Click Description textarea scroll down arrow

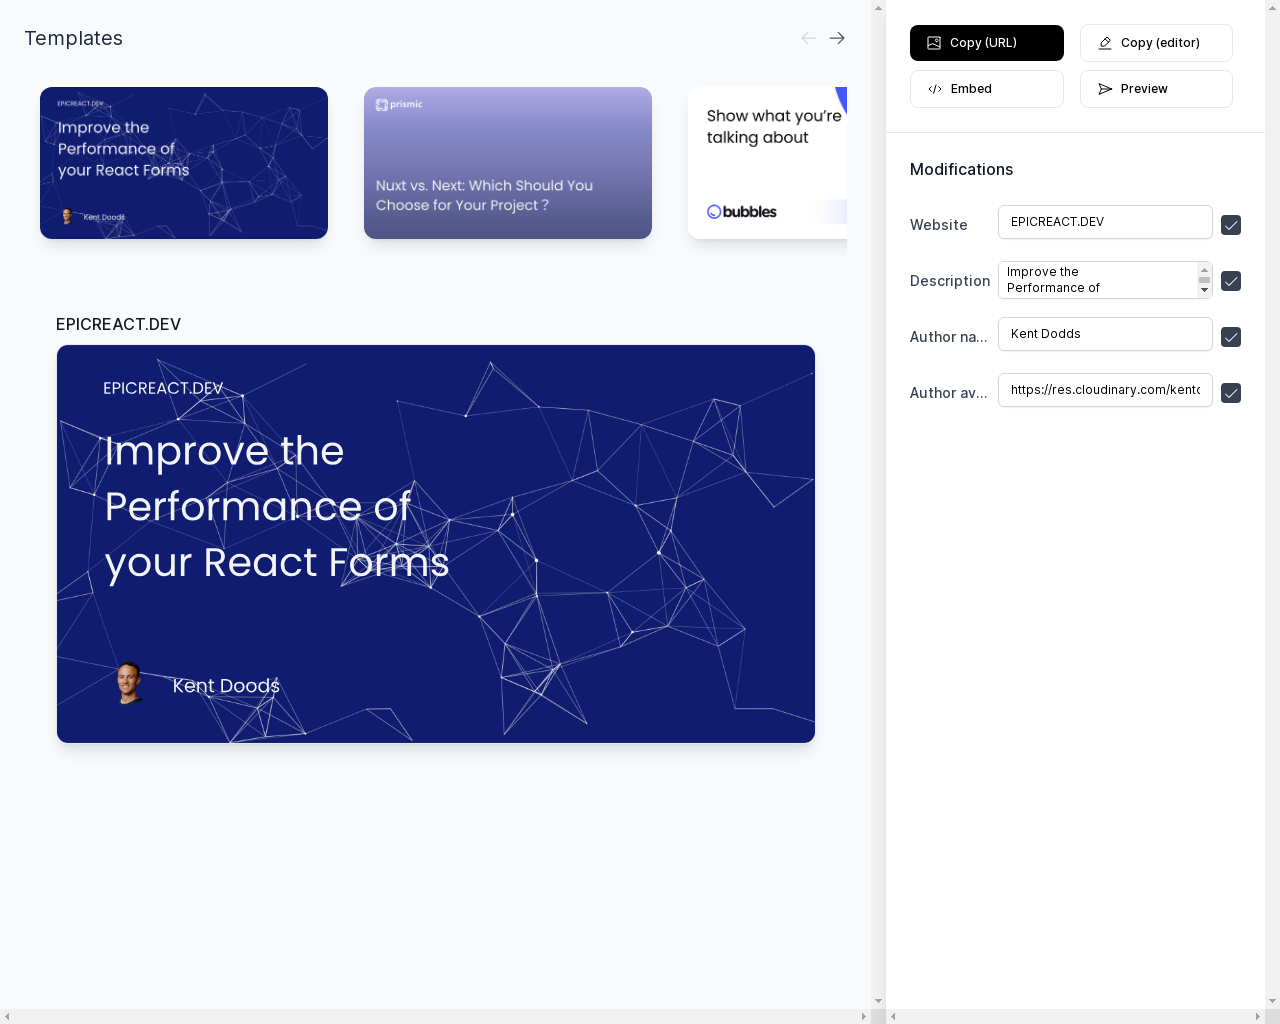(x=1204, y=290)
